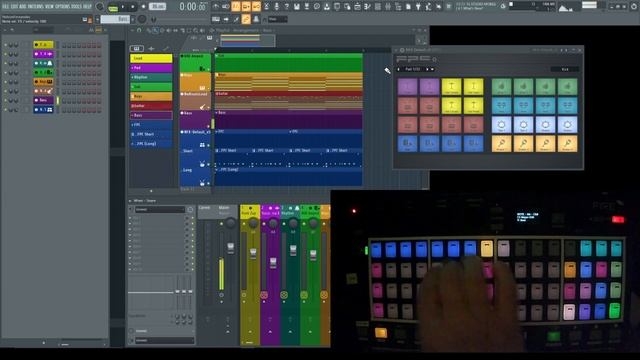Click the transport play button

point(123,7)
